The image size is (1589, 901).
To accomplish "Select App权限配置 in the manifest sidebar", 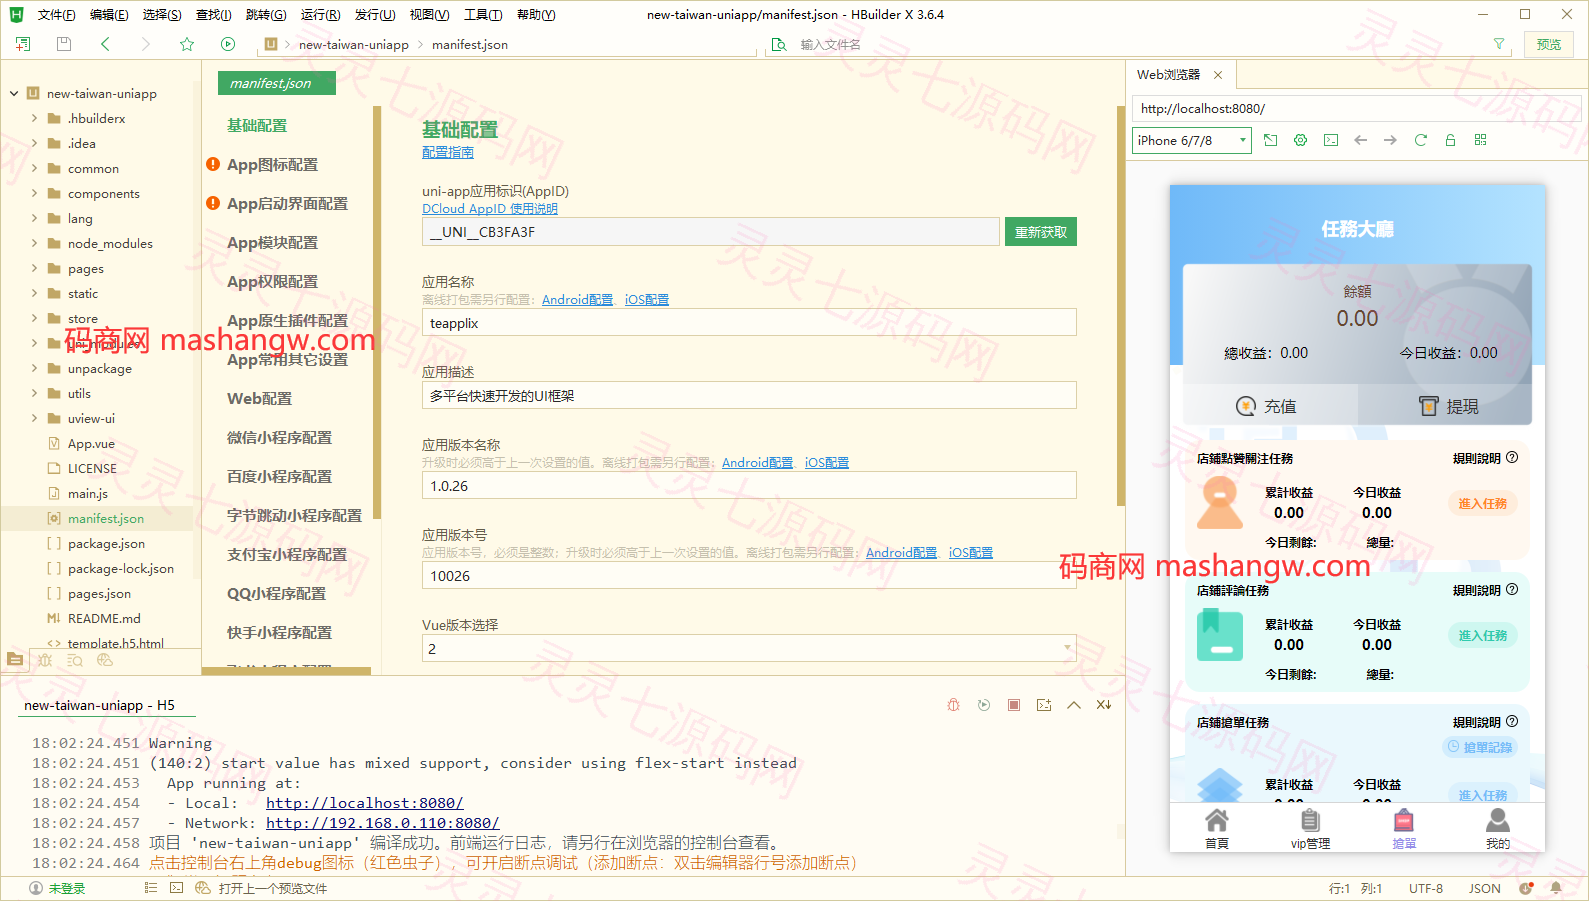I will click(x=272, y=281).
